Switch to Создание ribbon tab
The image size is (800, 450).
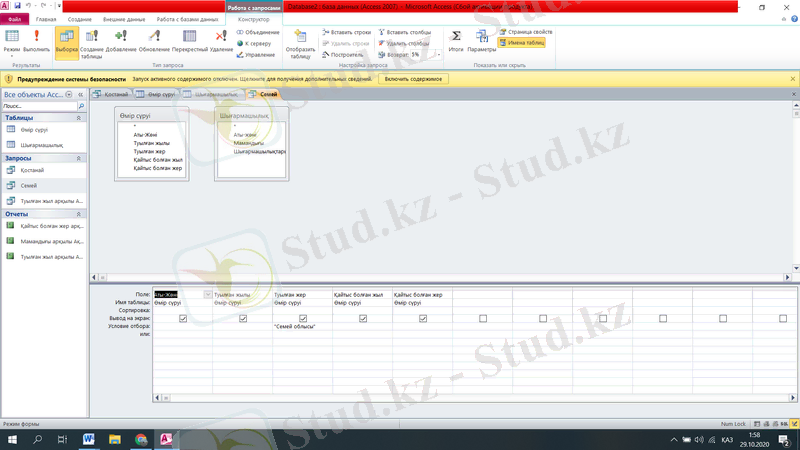[80, 19]
